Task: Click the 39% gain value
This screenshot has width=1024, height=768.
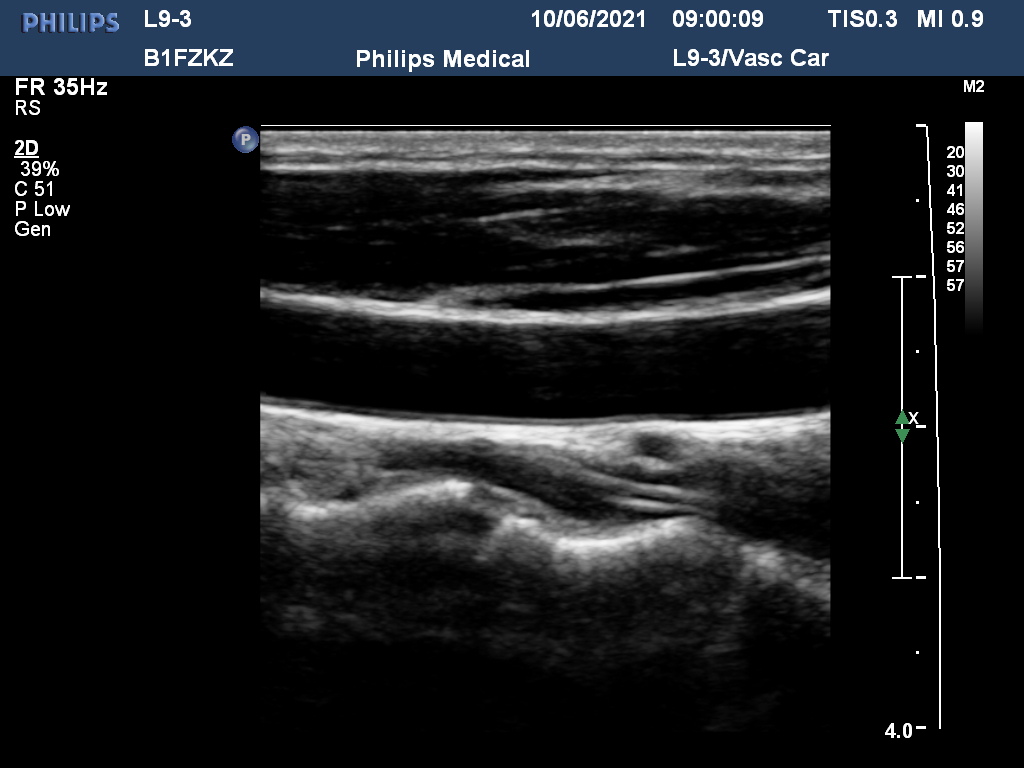Action: (x=40, y=169)
